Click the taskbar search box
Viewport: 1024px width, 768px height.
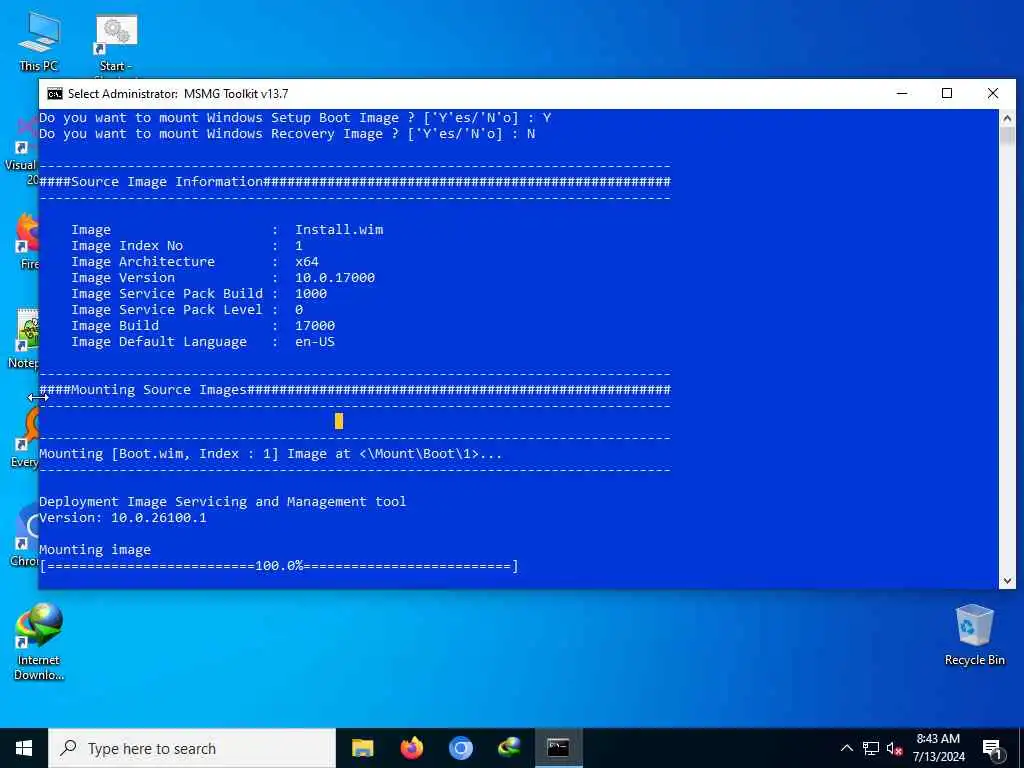coord(192,748)
